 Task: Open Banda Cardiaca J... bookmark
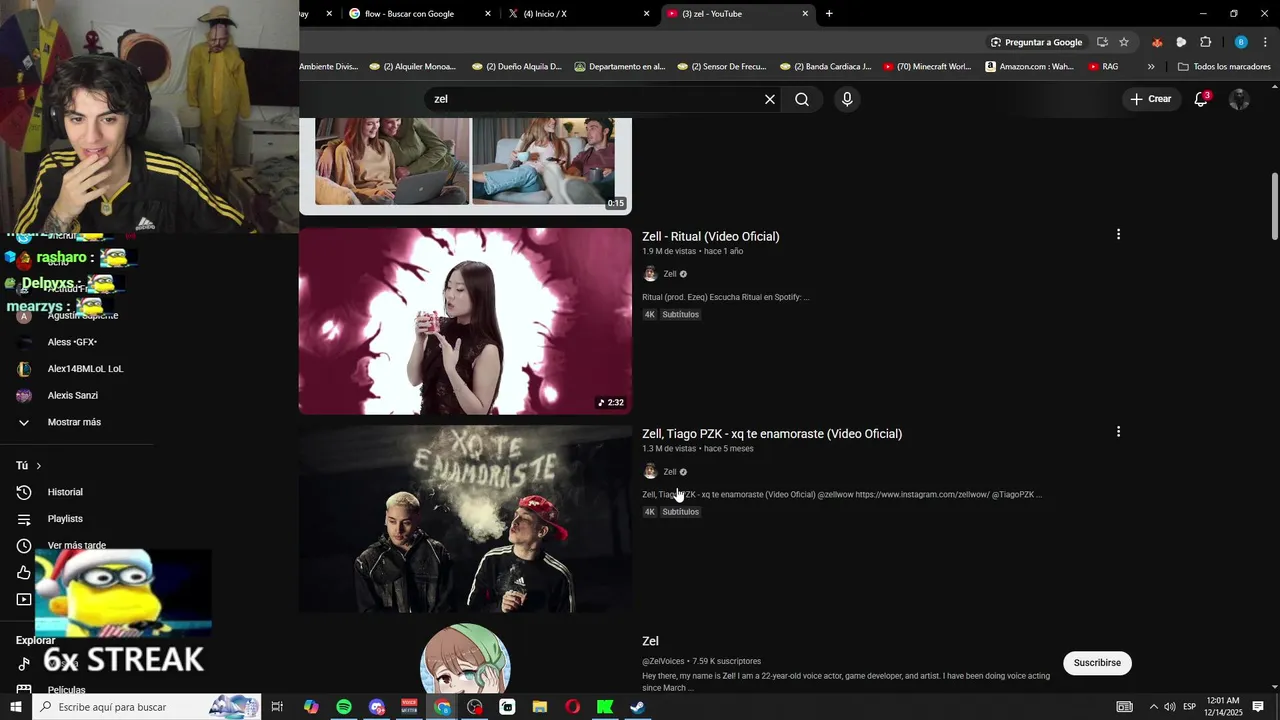(824, 67)
